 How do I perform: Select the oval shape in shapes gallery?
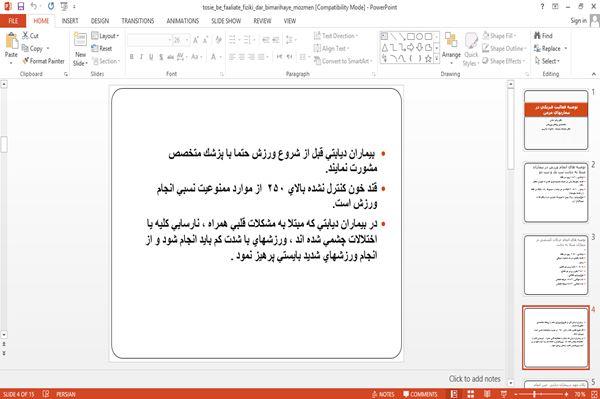pyautogui.click(x=420, y=37)
